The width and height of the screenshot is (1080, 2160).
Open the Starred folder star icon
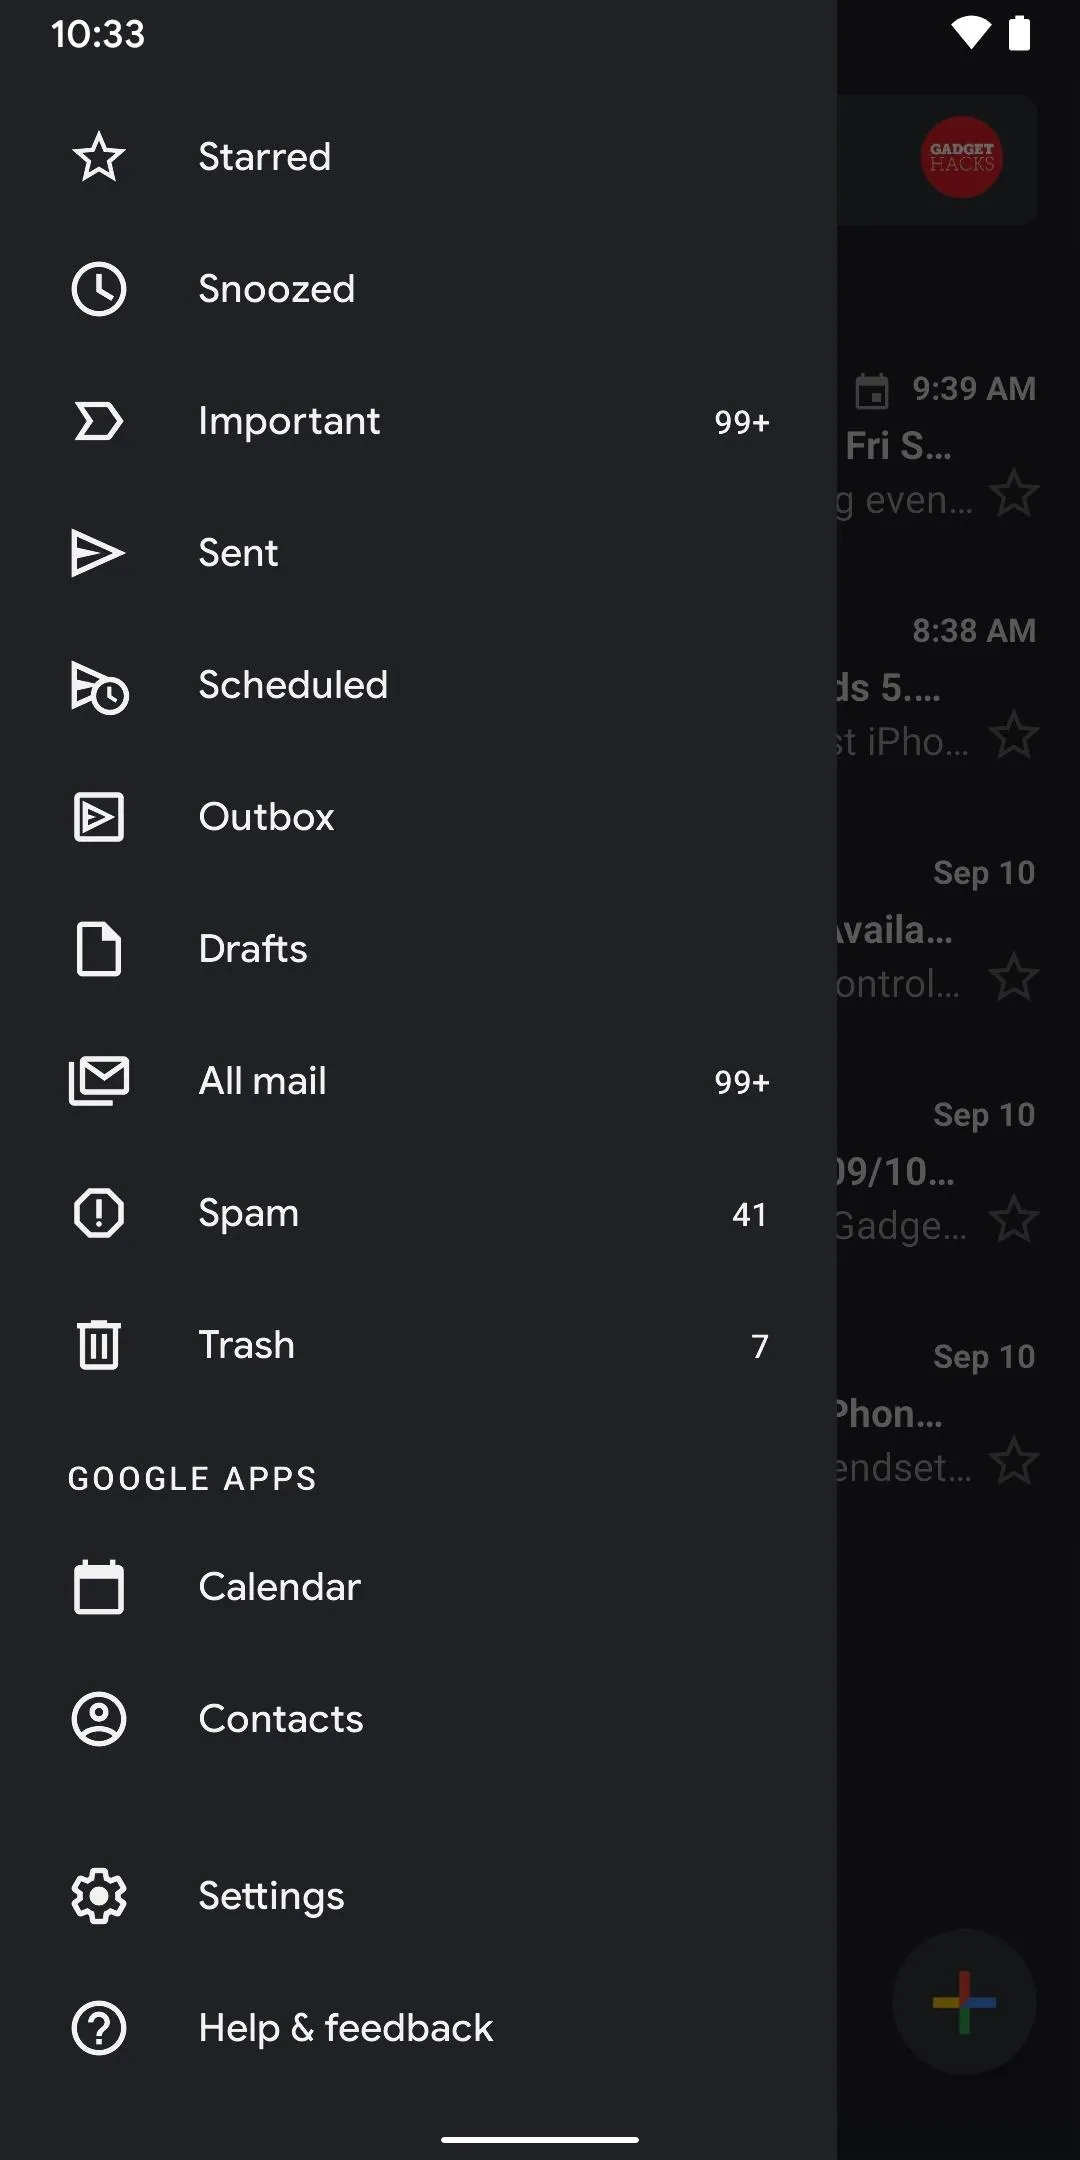click(x=99, y=157)
